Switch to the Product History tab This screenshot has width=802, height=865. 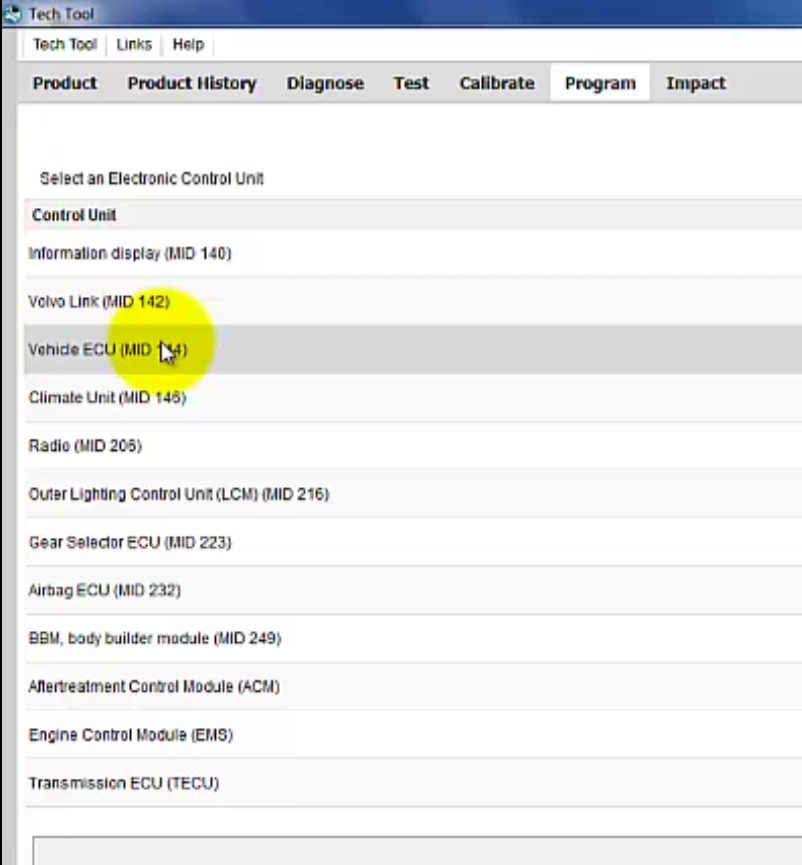(x=192, y=83)
